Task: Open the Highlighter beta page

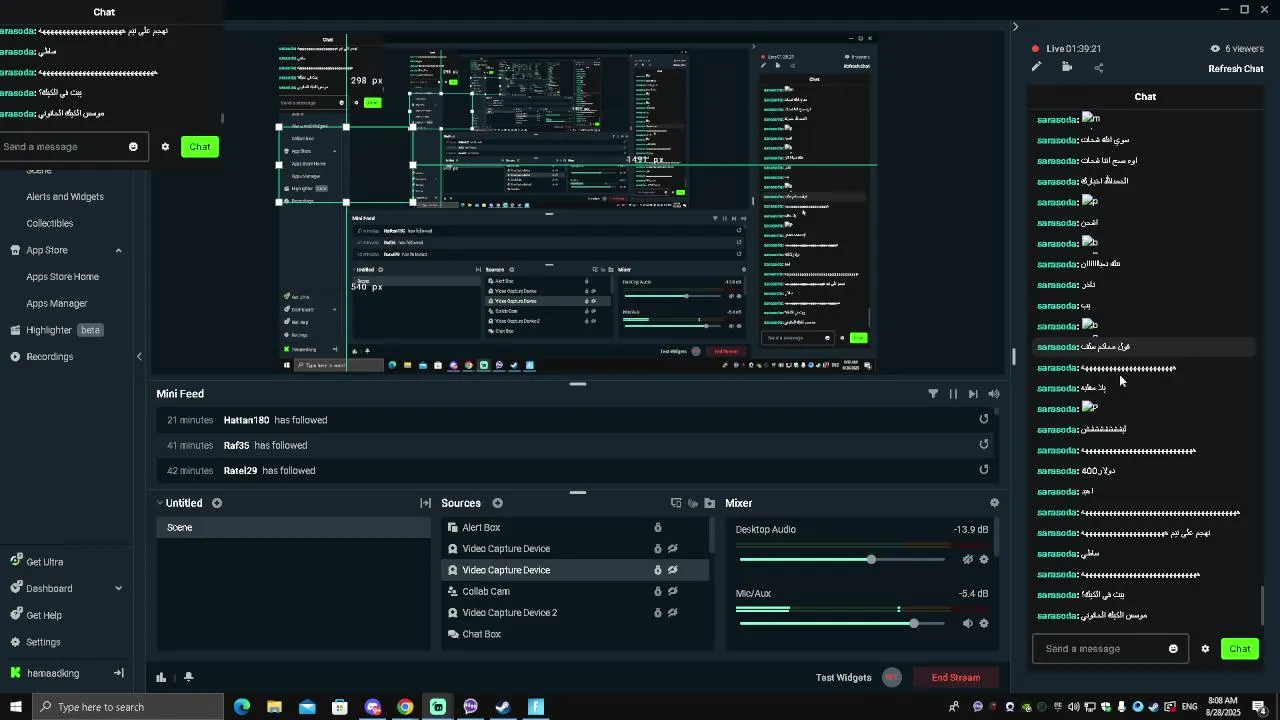Action: click(x=57, y=330)
